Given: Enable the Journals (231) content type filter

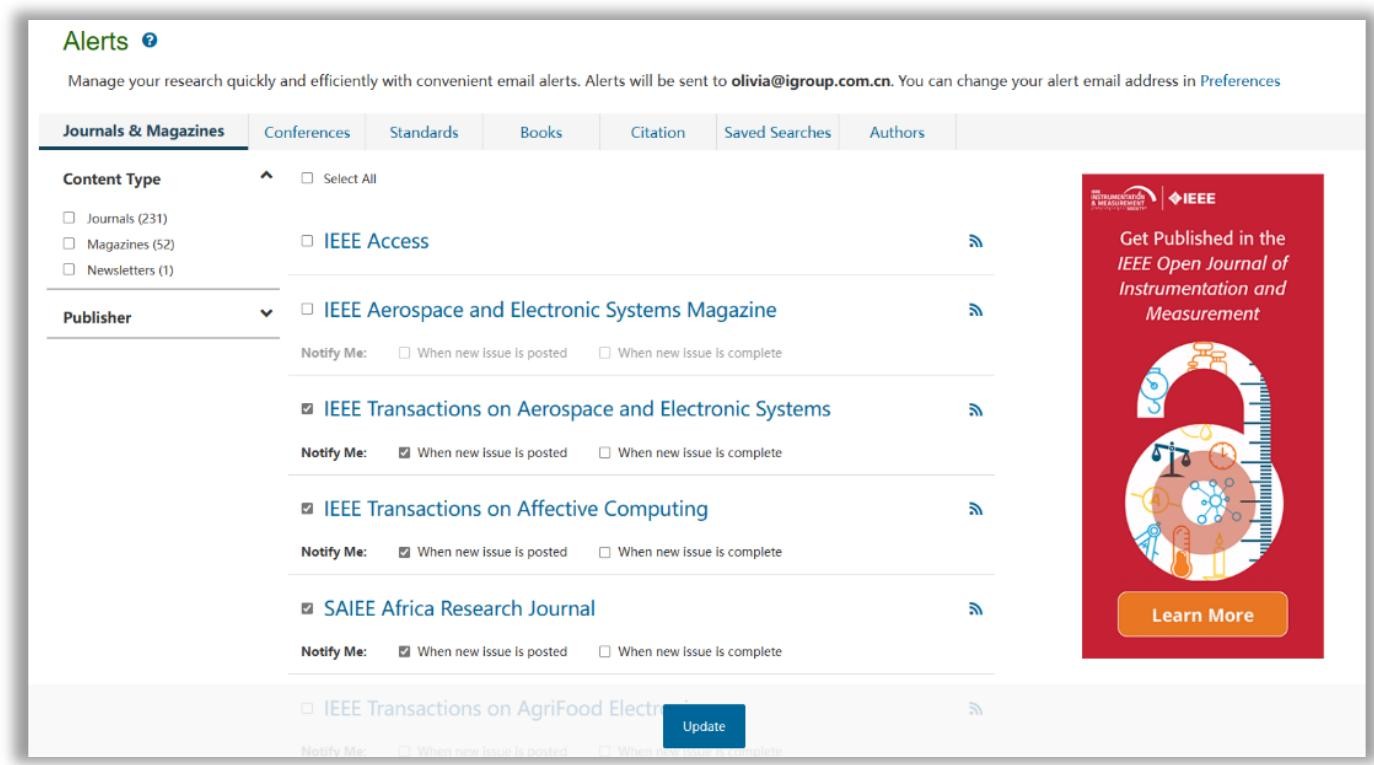Looking at the screenshot, I should click(x=68, y=217).
